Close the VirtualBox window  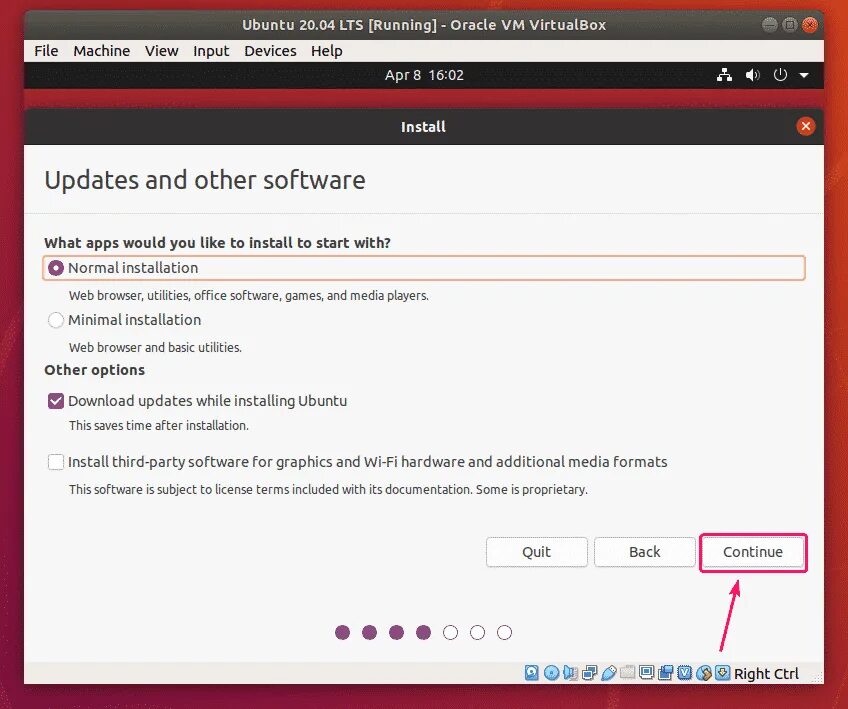(x=810, y=25)
